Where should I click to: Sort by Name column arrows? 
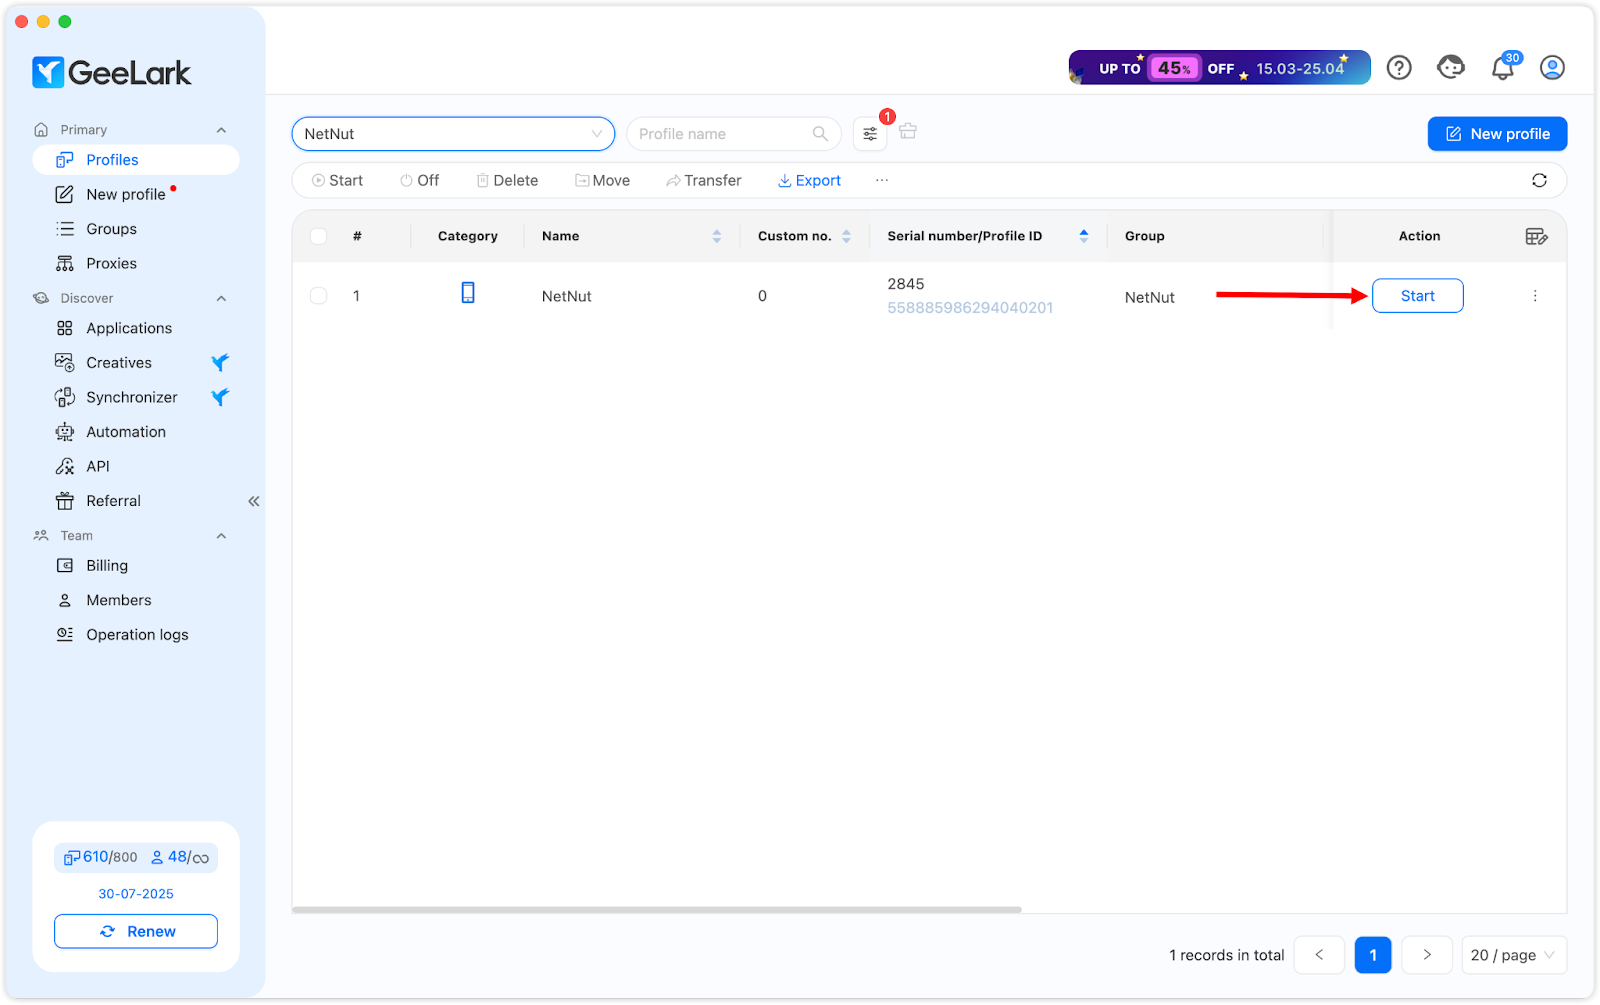point(716,236)
